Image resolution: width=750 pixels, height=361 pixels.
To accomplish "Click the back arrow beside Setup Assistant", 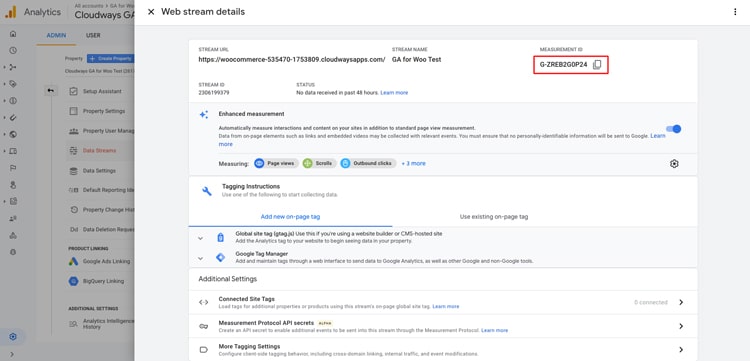I will click(x=51, y=90).
